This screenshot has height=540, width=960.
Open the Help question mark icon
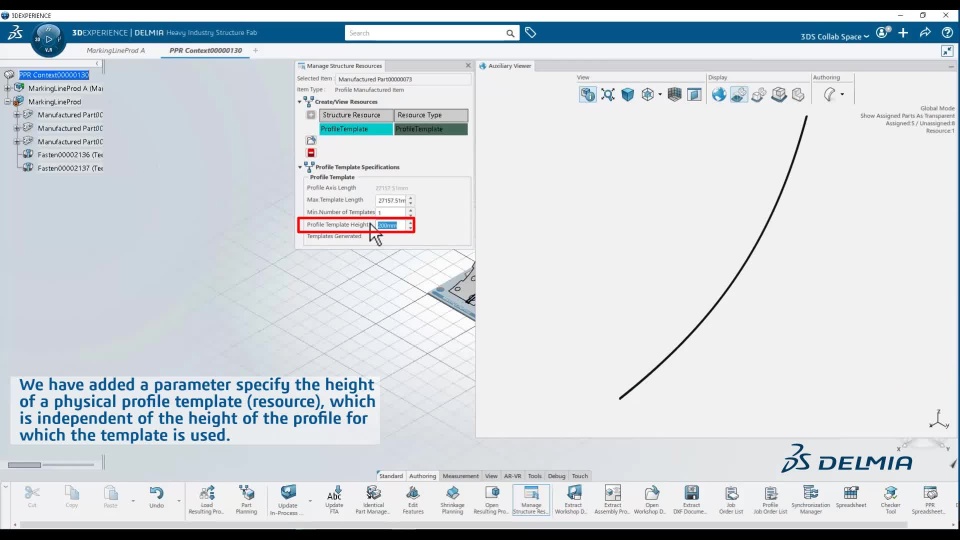click(947, 32)
